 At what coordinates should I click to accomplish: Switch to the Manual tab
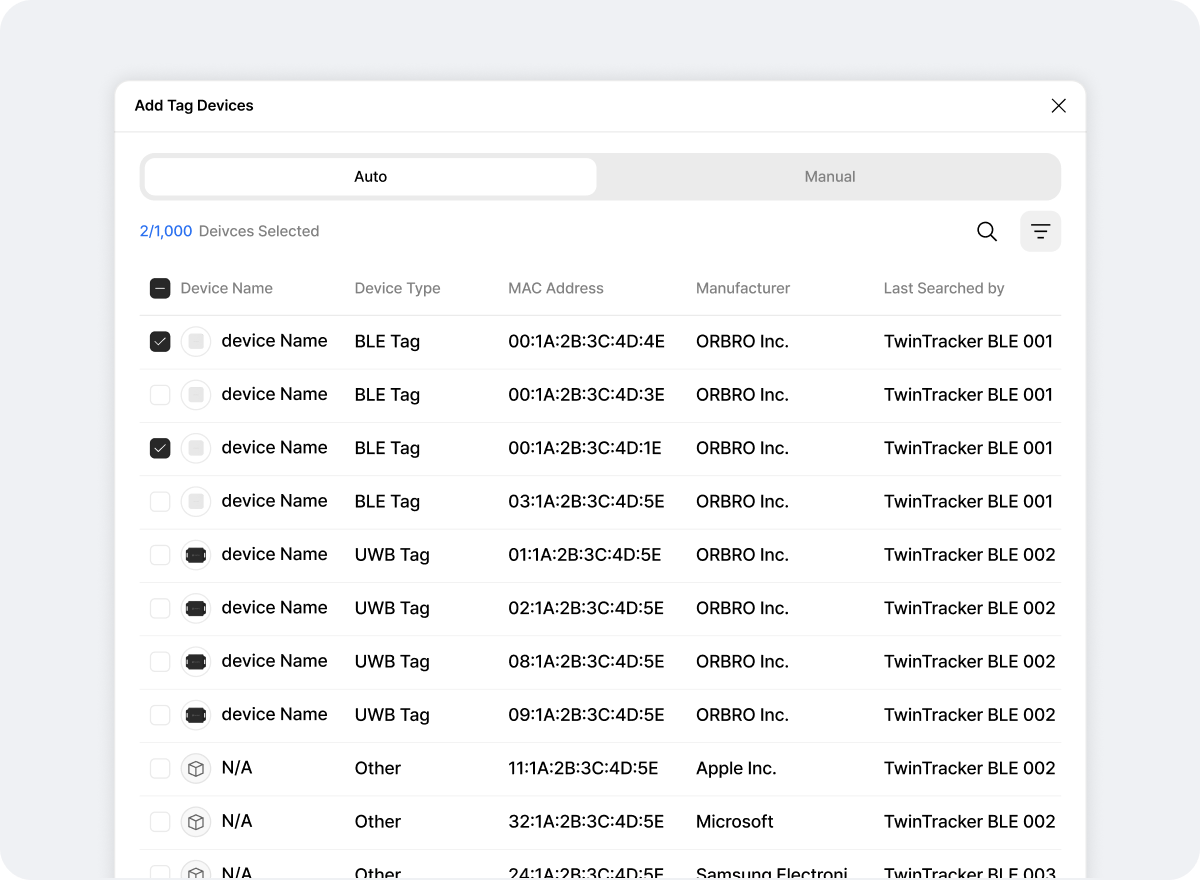click(x=829, y=177)
